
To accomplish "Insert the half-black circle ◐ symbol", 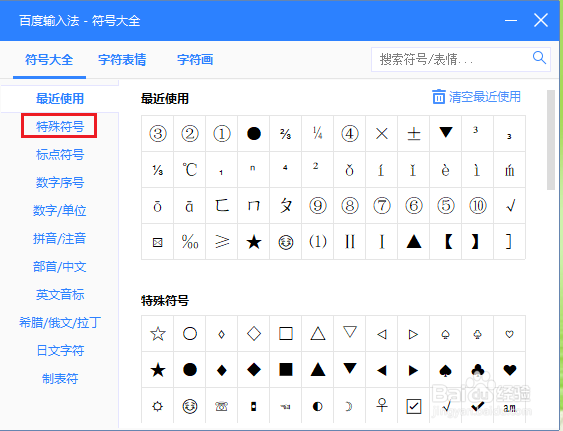I will tap(317, 406).
